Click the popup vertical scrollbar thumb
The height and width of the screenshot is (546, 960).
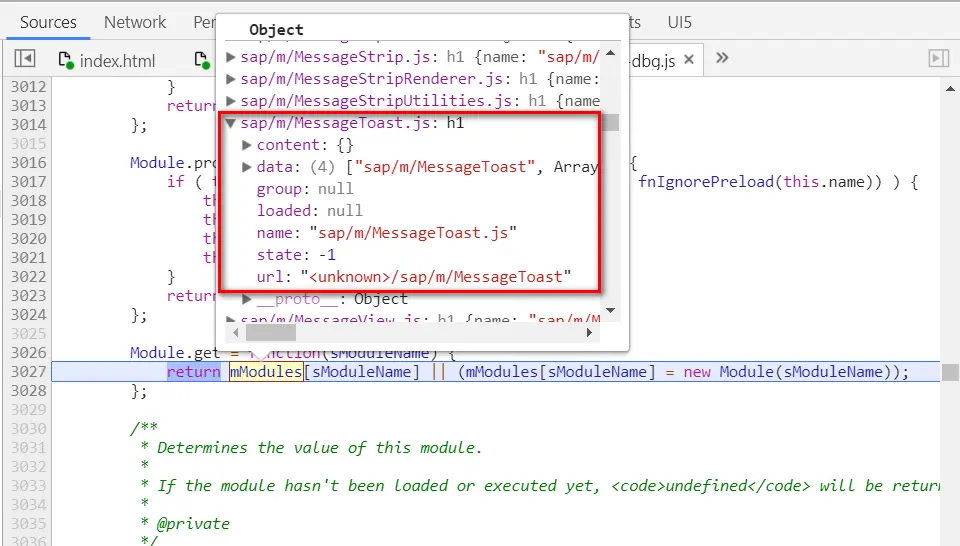click(x=610, y=122)
